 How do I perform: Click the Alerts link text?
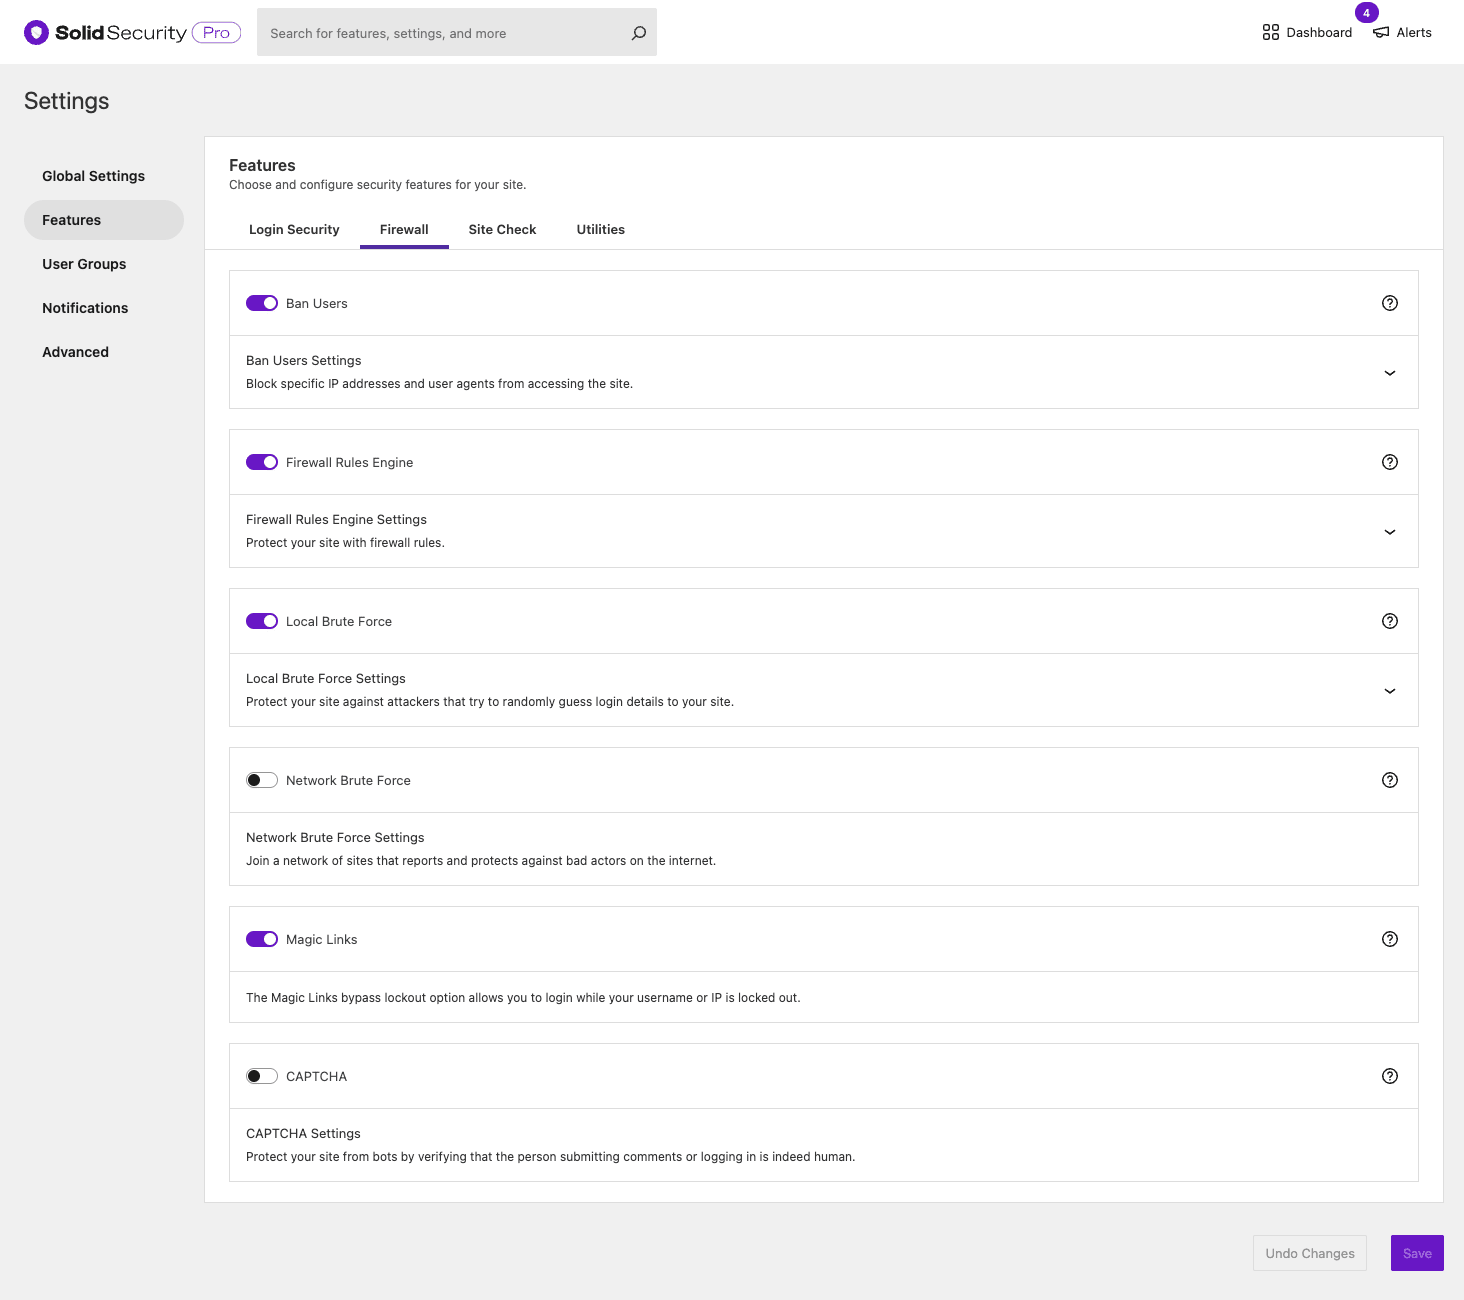(x=1414, y=33)
